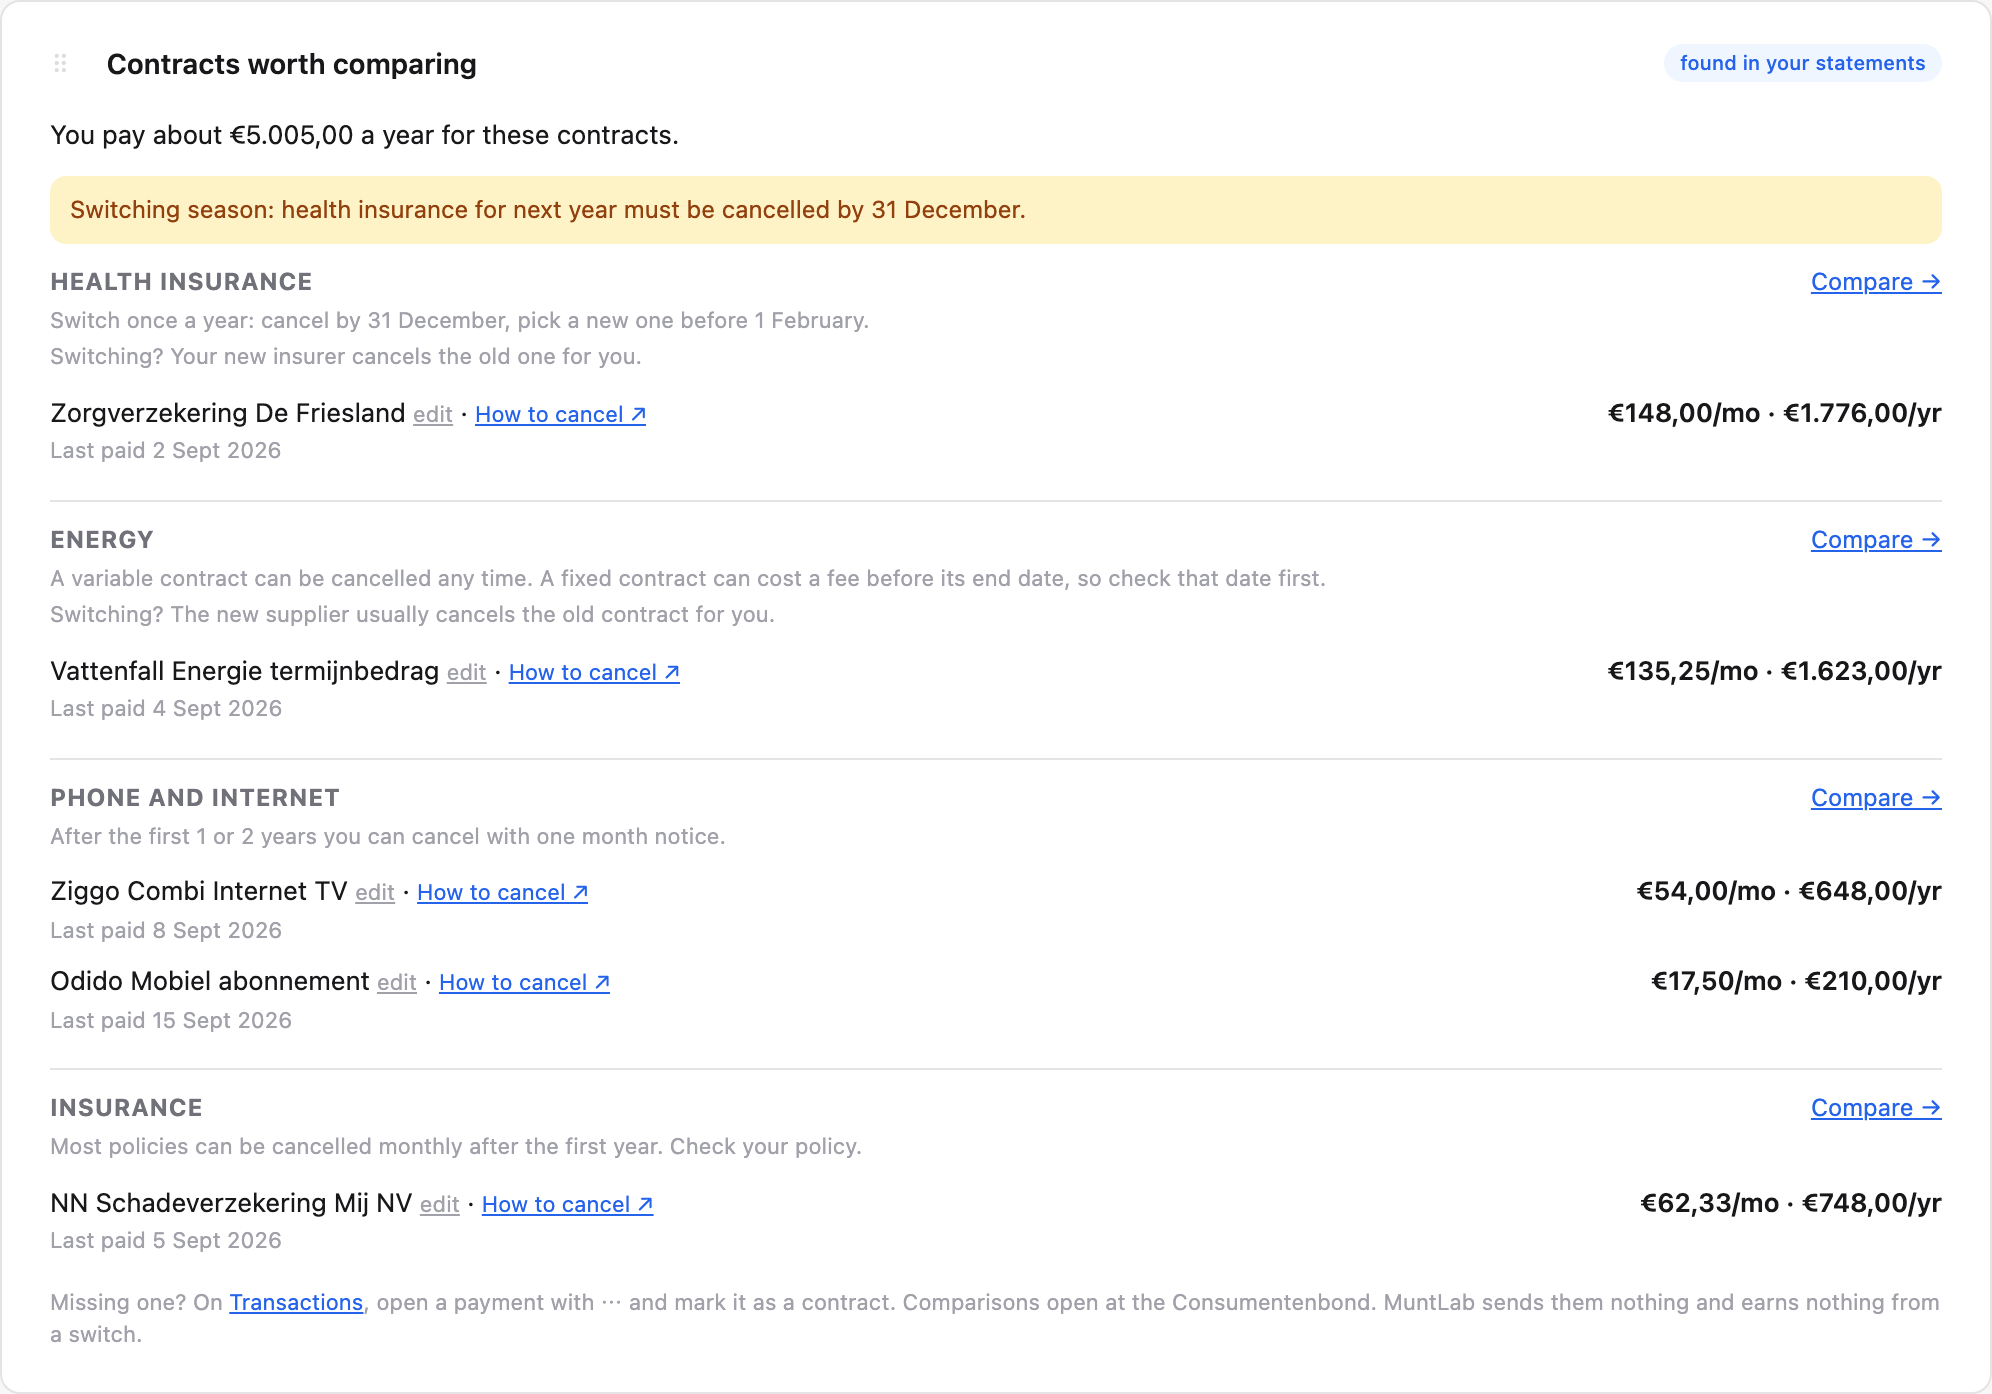The image size is (1992, 1394).
Task: Click 'Last paid 5 Sept 2026' text
Action: [x=166, y=1241]
